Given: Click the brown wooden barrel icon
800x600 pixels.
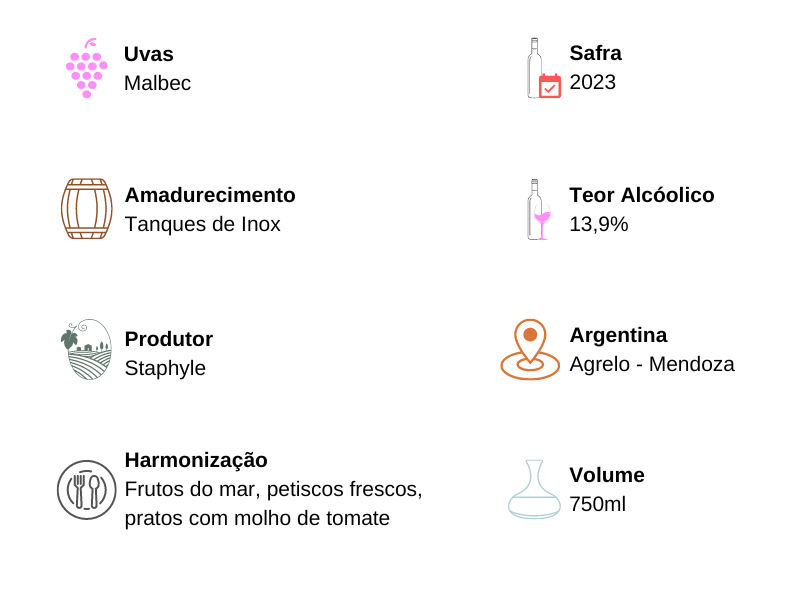Looking at the screenshot, I should (x=87, y=209).
